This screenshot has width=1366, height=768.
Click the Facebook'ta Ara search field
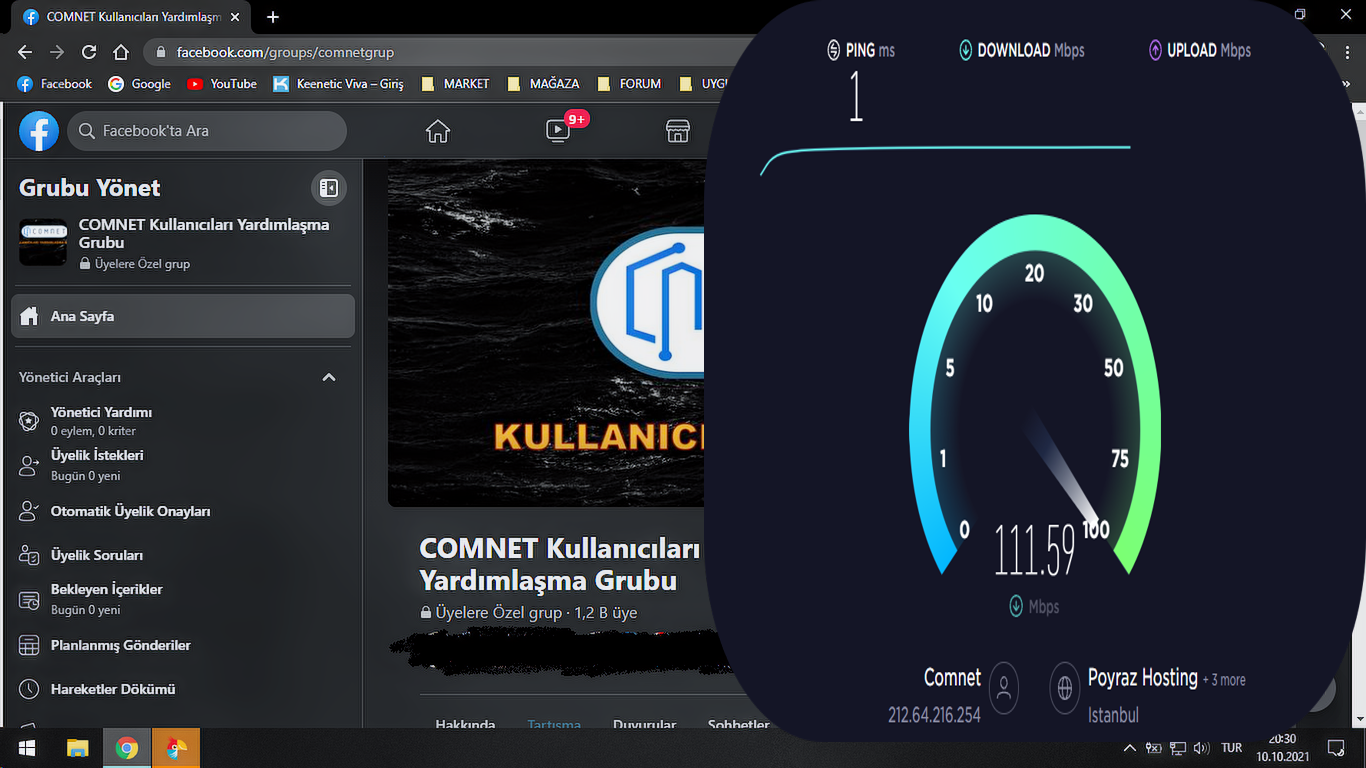pos(207,131)
